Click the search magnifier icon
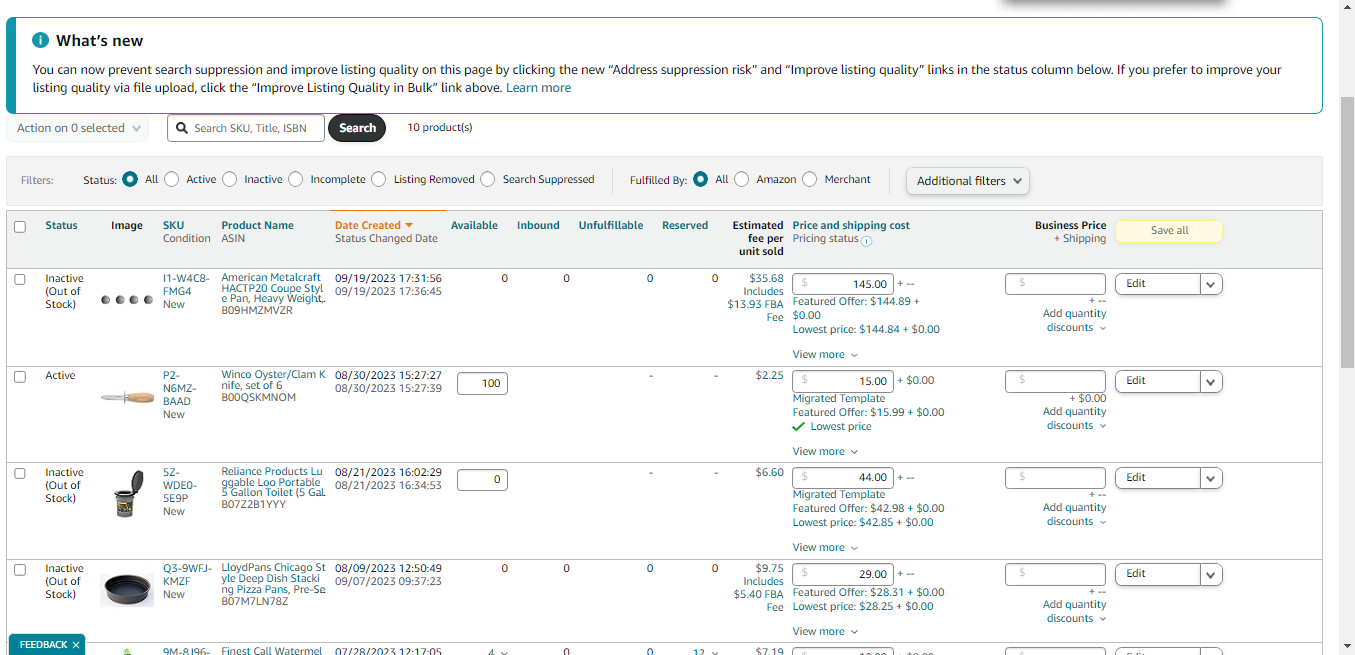The height and width of the screenshot is (655, 1355). [182, 128]
